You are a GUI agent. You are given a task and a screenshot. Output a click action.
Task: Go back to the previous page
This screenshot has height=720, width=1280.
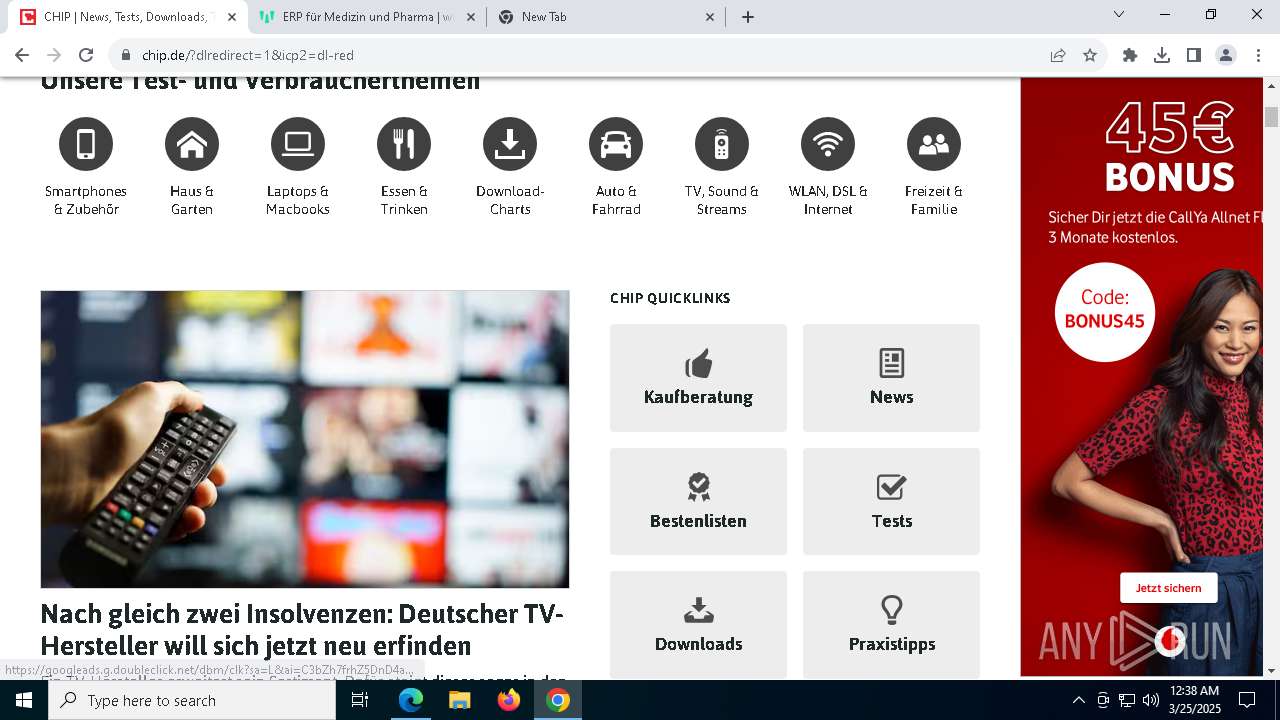[x=22, y=55]
